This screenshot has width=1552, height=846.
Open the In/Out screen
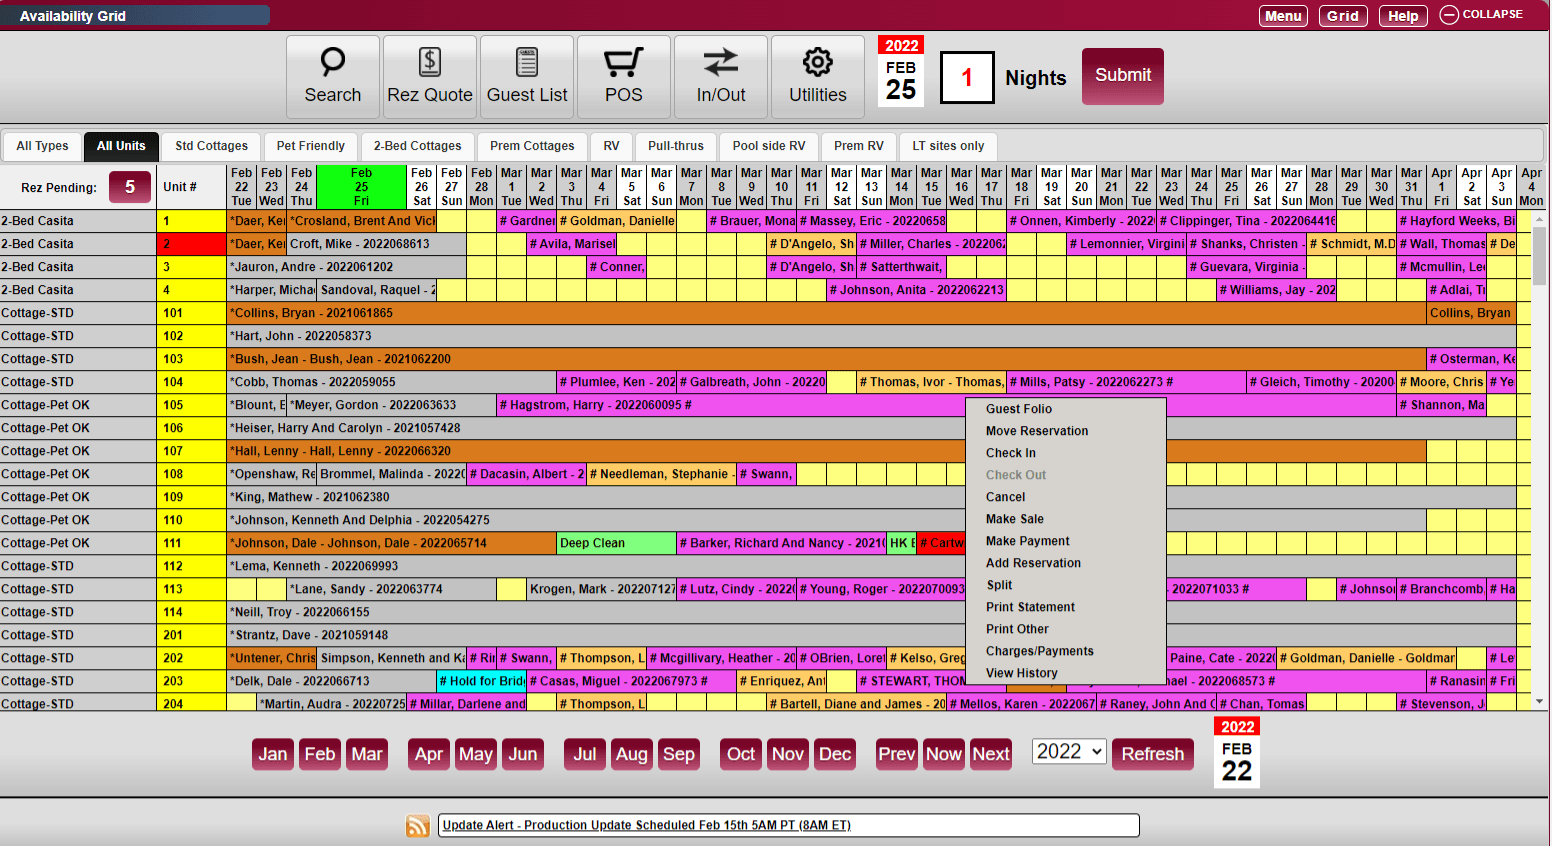click(x=721, y=77)
